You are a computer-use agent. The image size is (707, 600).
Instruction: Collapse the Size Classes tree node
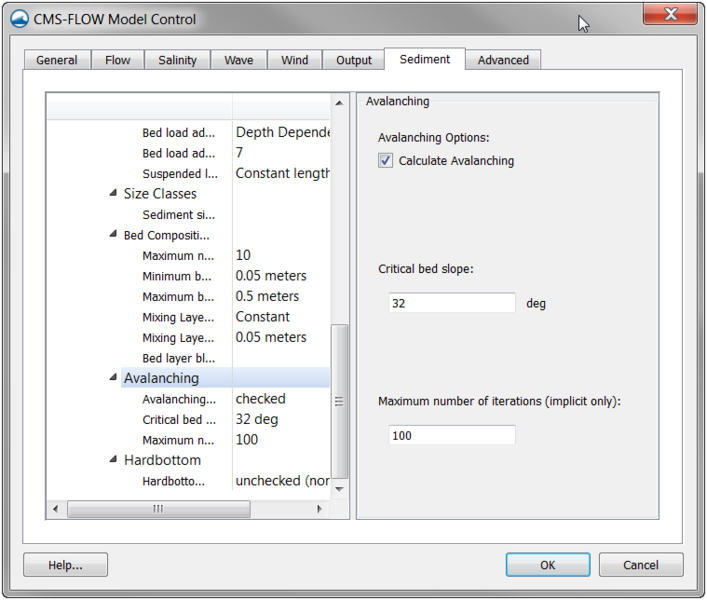(x=113, y=193)
